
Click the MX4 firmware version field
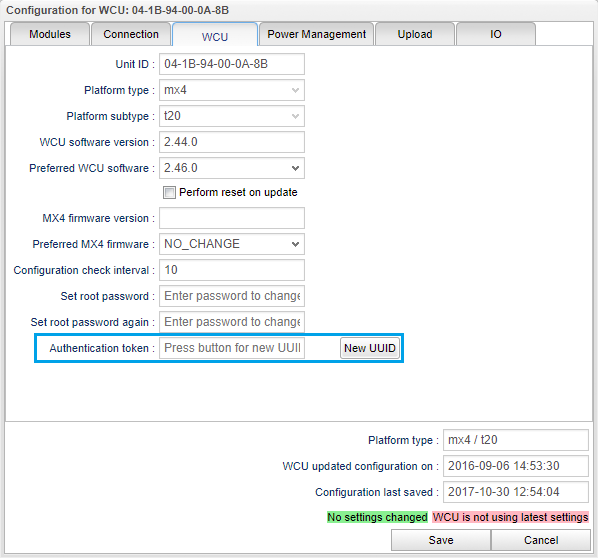click(232, 218)
